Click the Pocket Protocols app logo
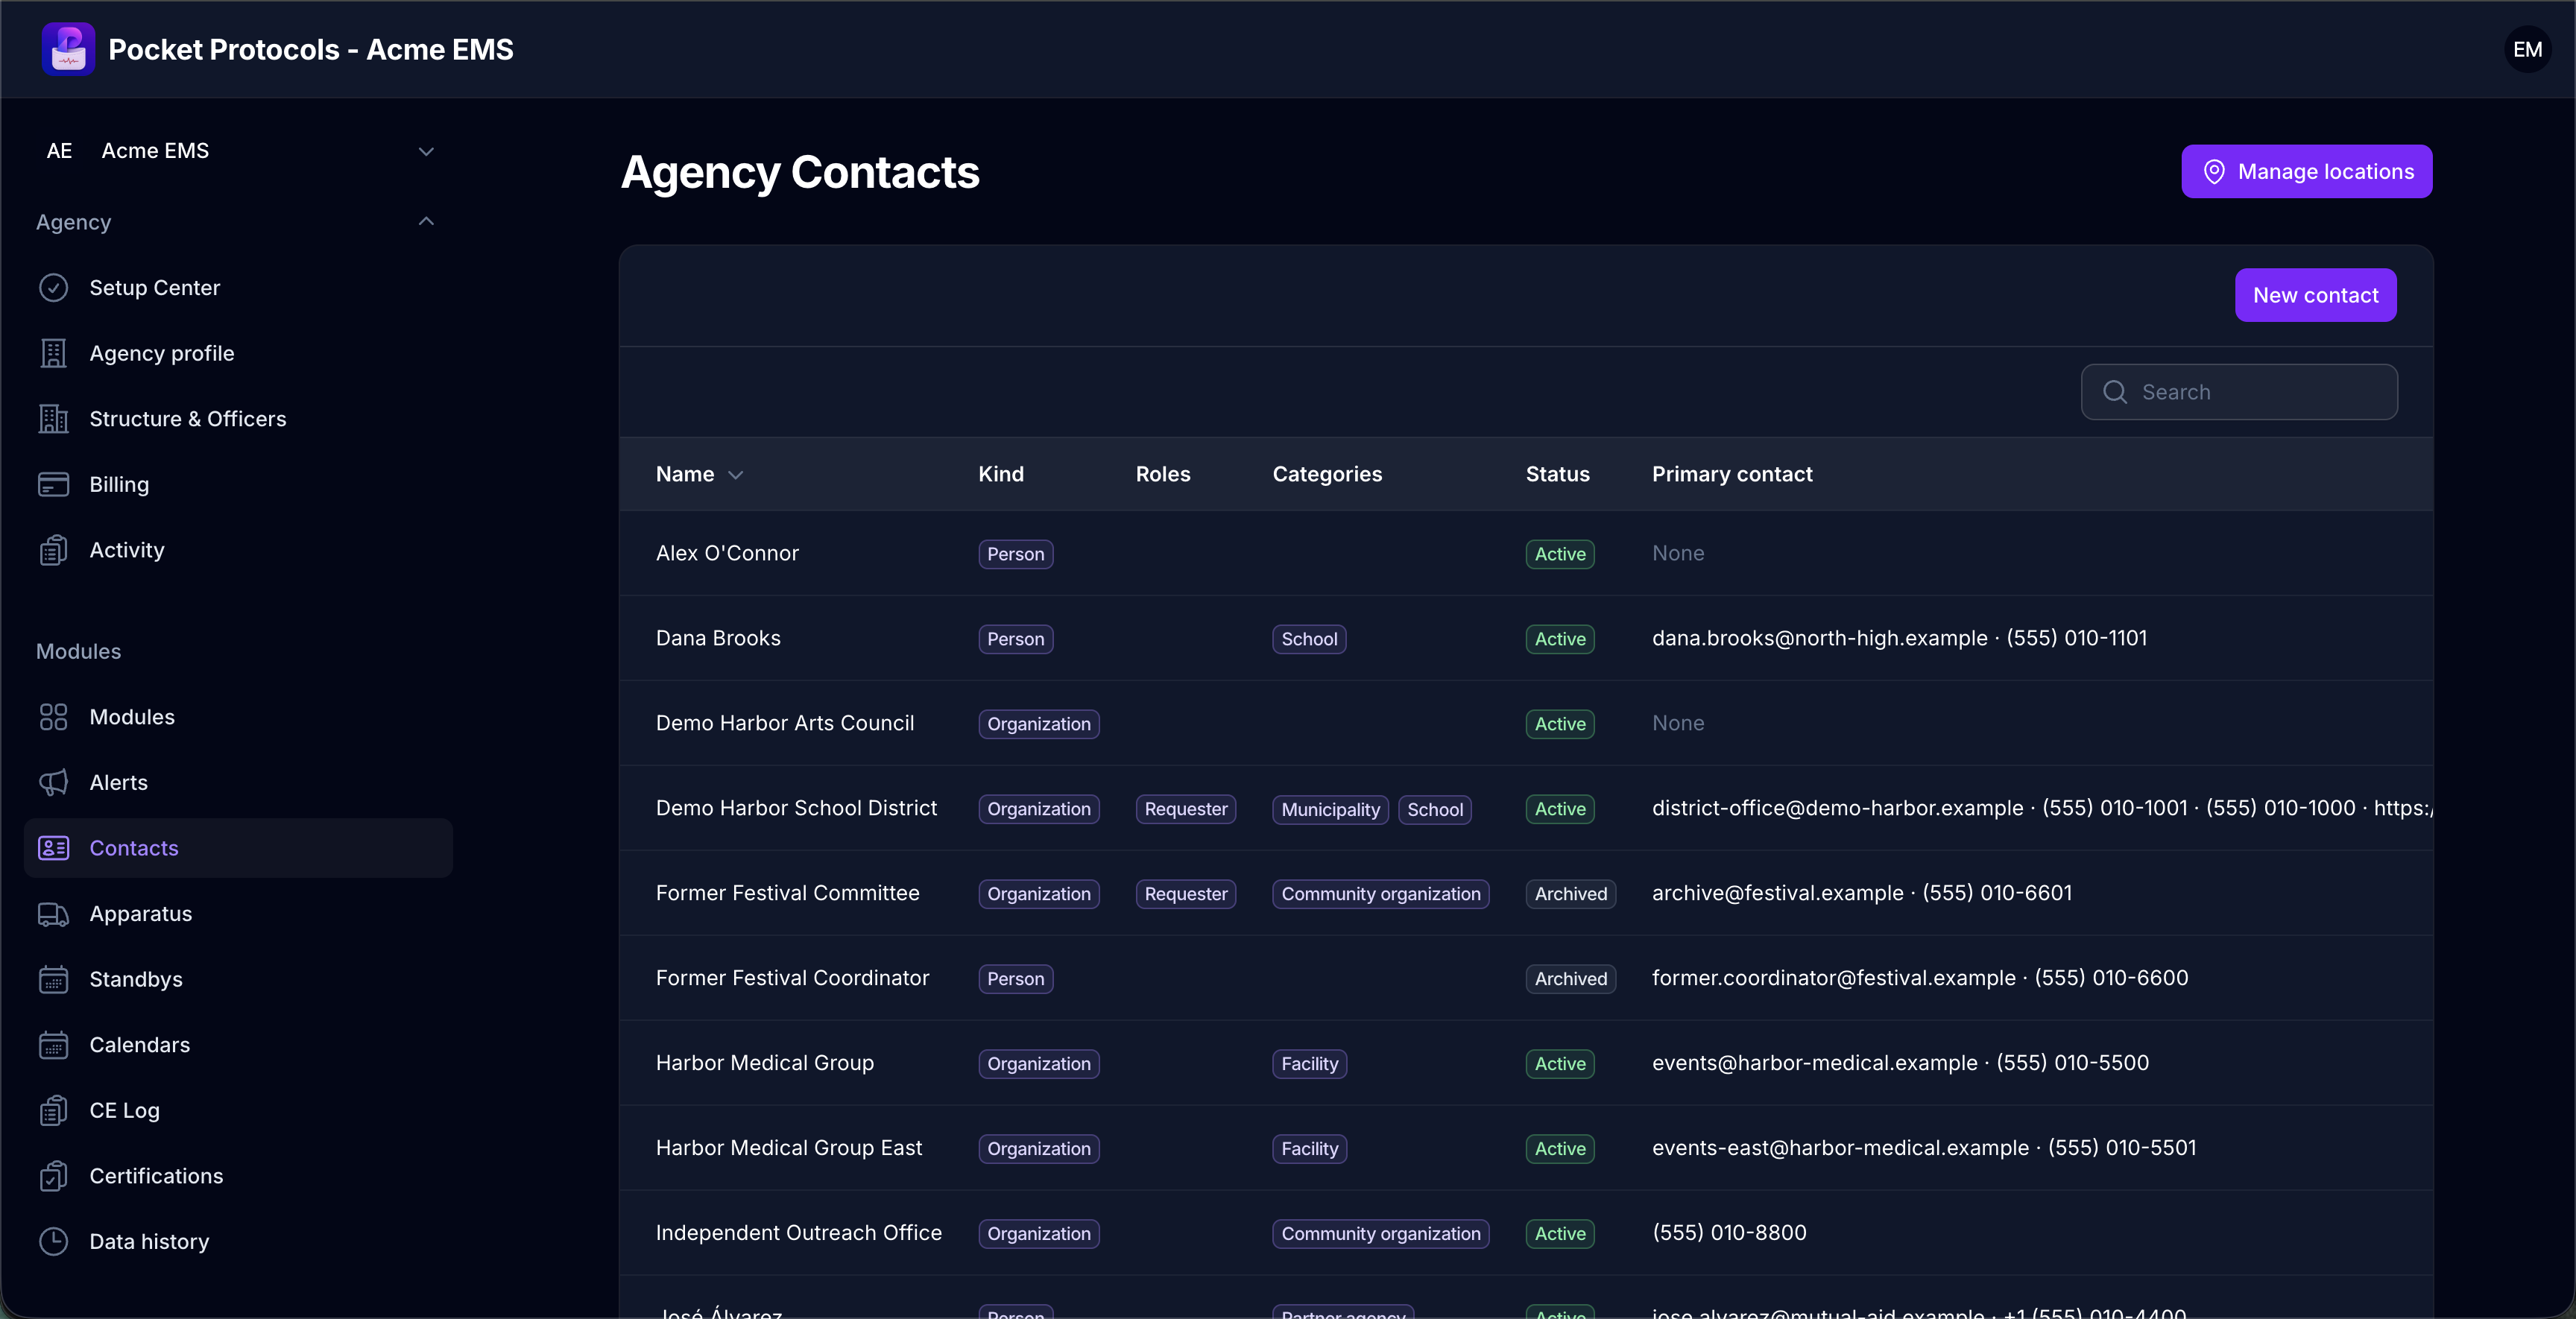The width and height of the screenshot is (2576, 1319). click(x=68, y=49)
